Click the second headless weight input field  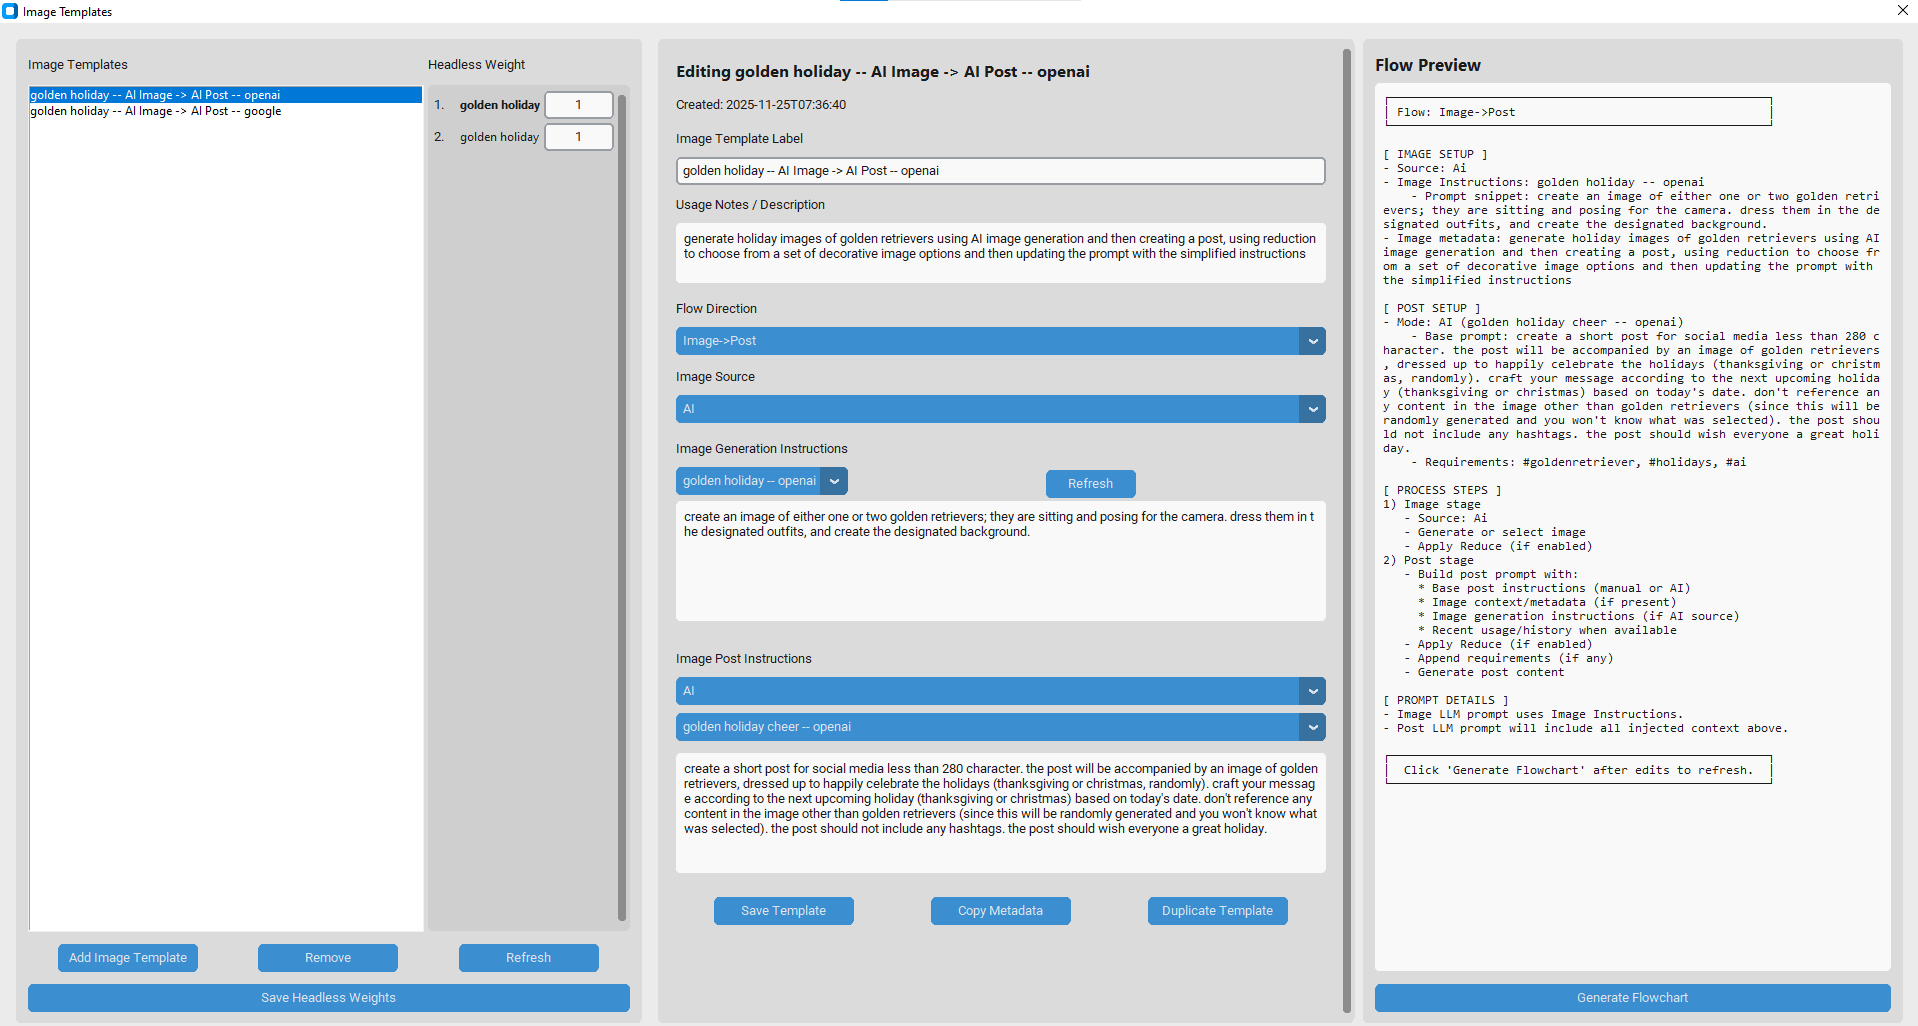tap(578, 137)
